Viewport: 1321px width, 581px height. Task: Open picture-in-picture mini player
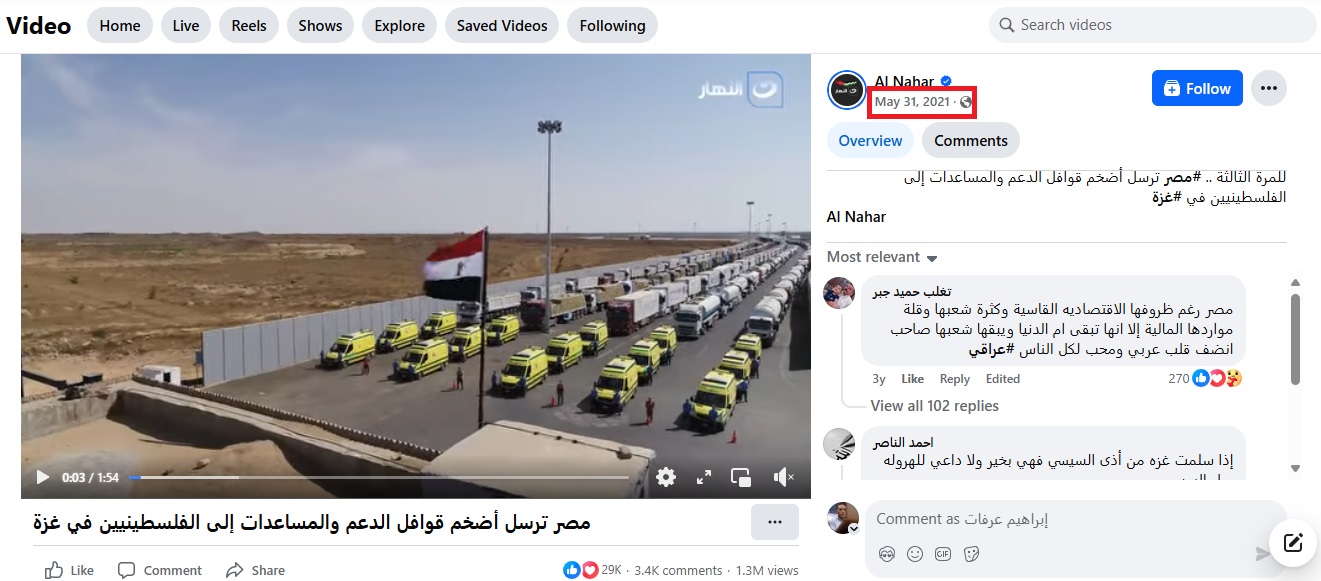741,478
